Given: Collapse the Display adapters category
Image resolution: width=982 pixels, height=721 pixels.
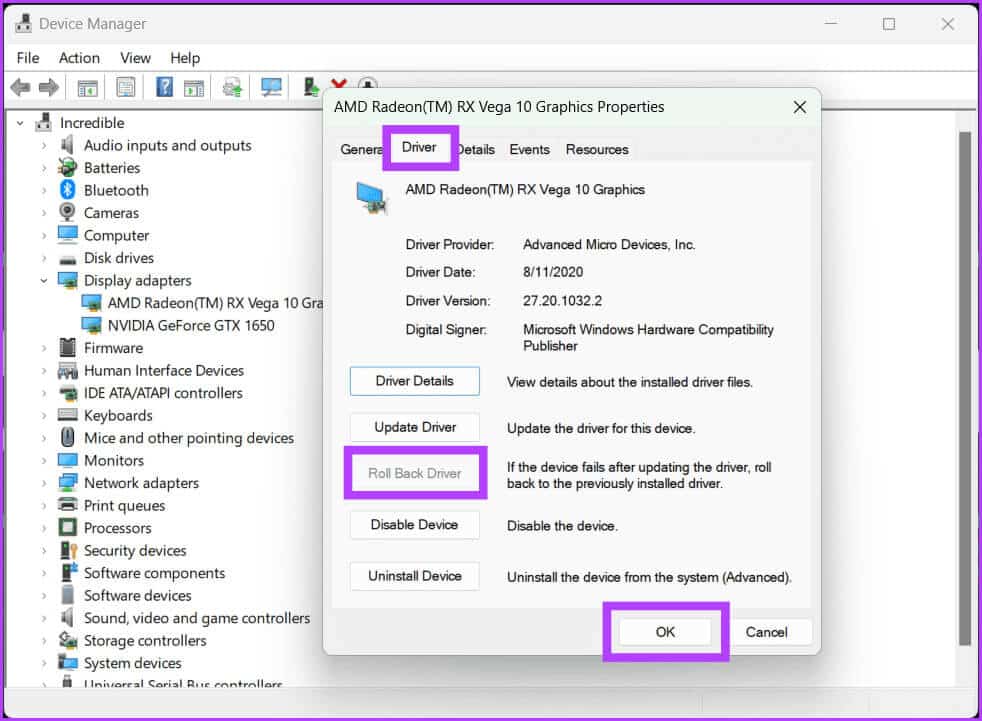Looking at the screenshot, I should (x=44, y=281).
